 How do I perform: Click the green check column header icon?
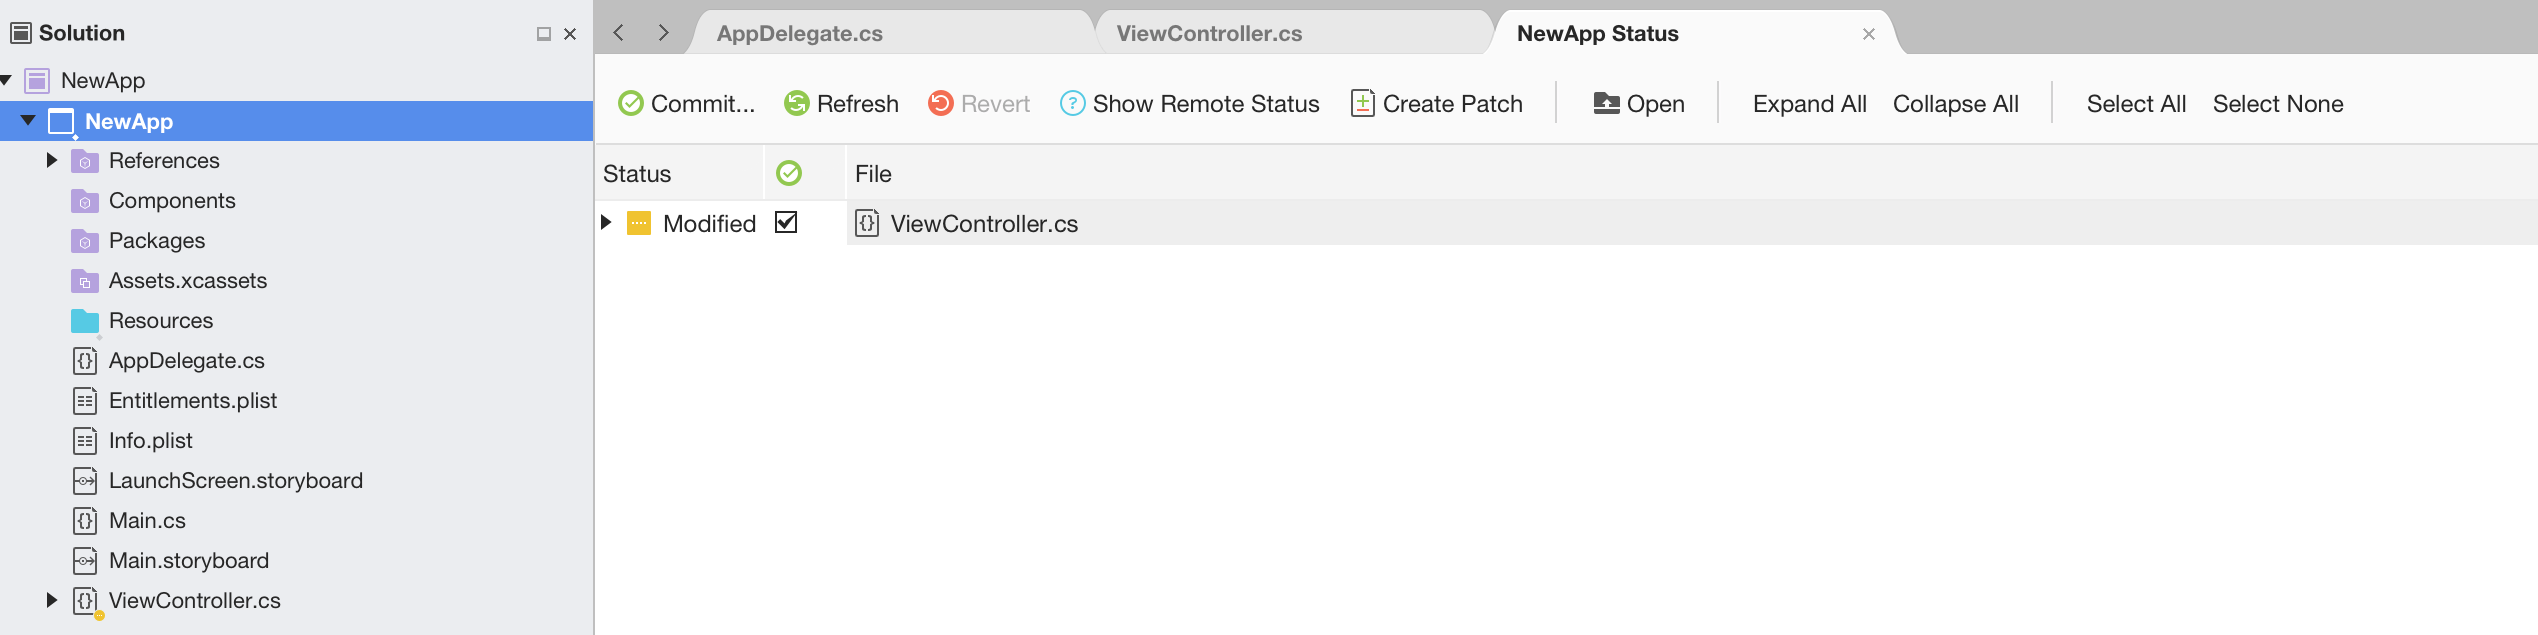click(789, 174)
